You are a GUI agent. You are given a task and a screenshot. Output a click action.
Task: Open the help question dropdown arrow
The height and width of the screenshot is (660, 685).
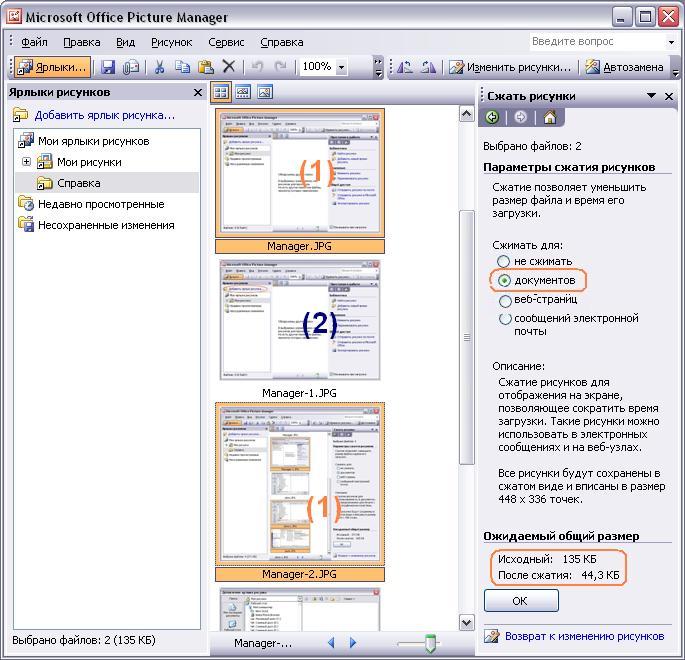click(x=671, y=42)
